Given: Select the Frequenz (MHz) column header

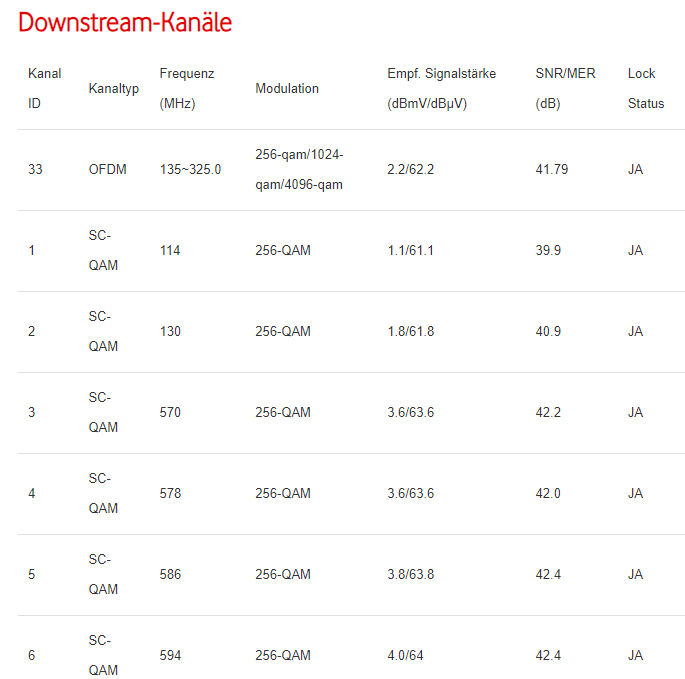Looking at the screenshot, I should point(187,88).
